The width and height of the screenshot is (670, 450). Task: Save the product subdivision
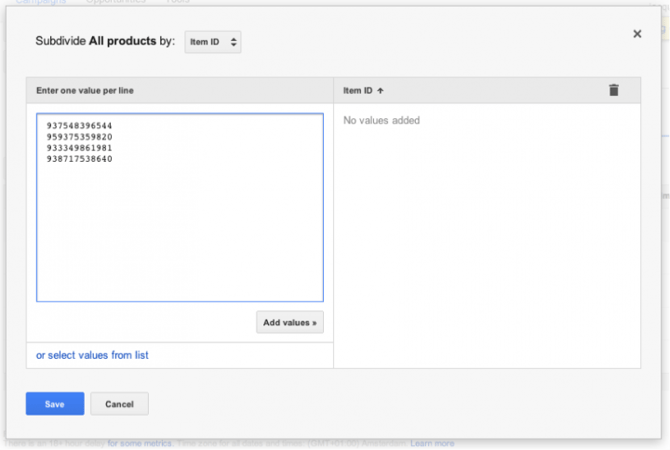click(x=54, y=404)
